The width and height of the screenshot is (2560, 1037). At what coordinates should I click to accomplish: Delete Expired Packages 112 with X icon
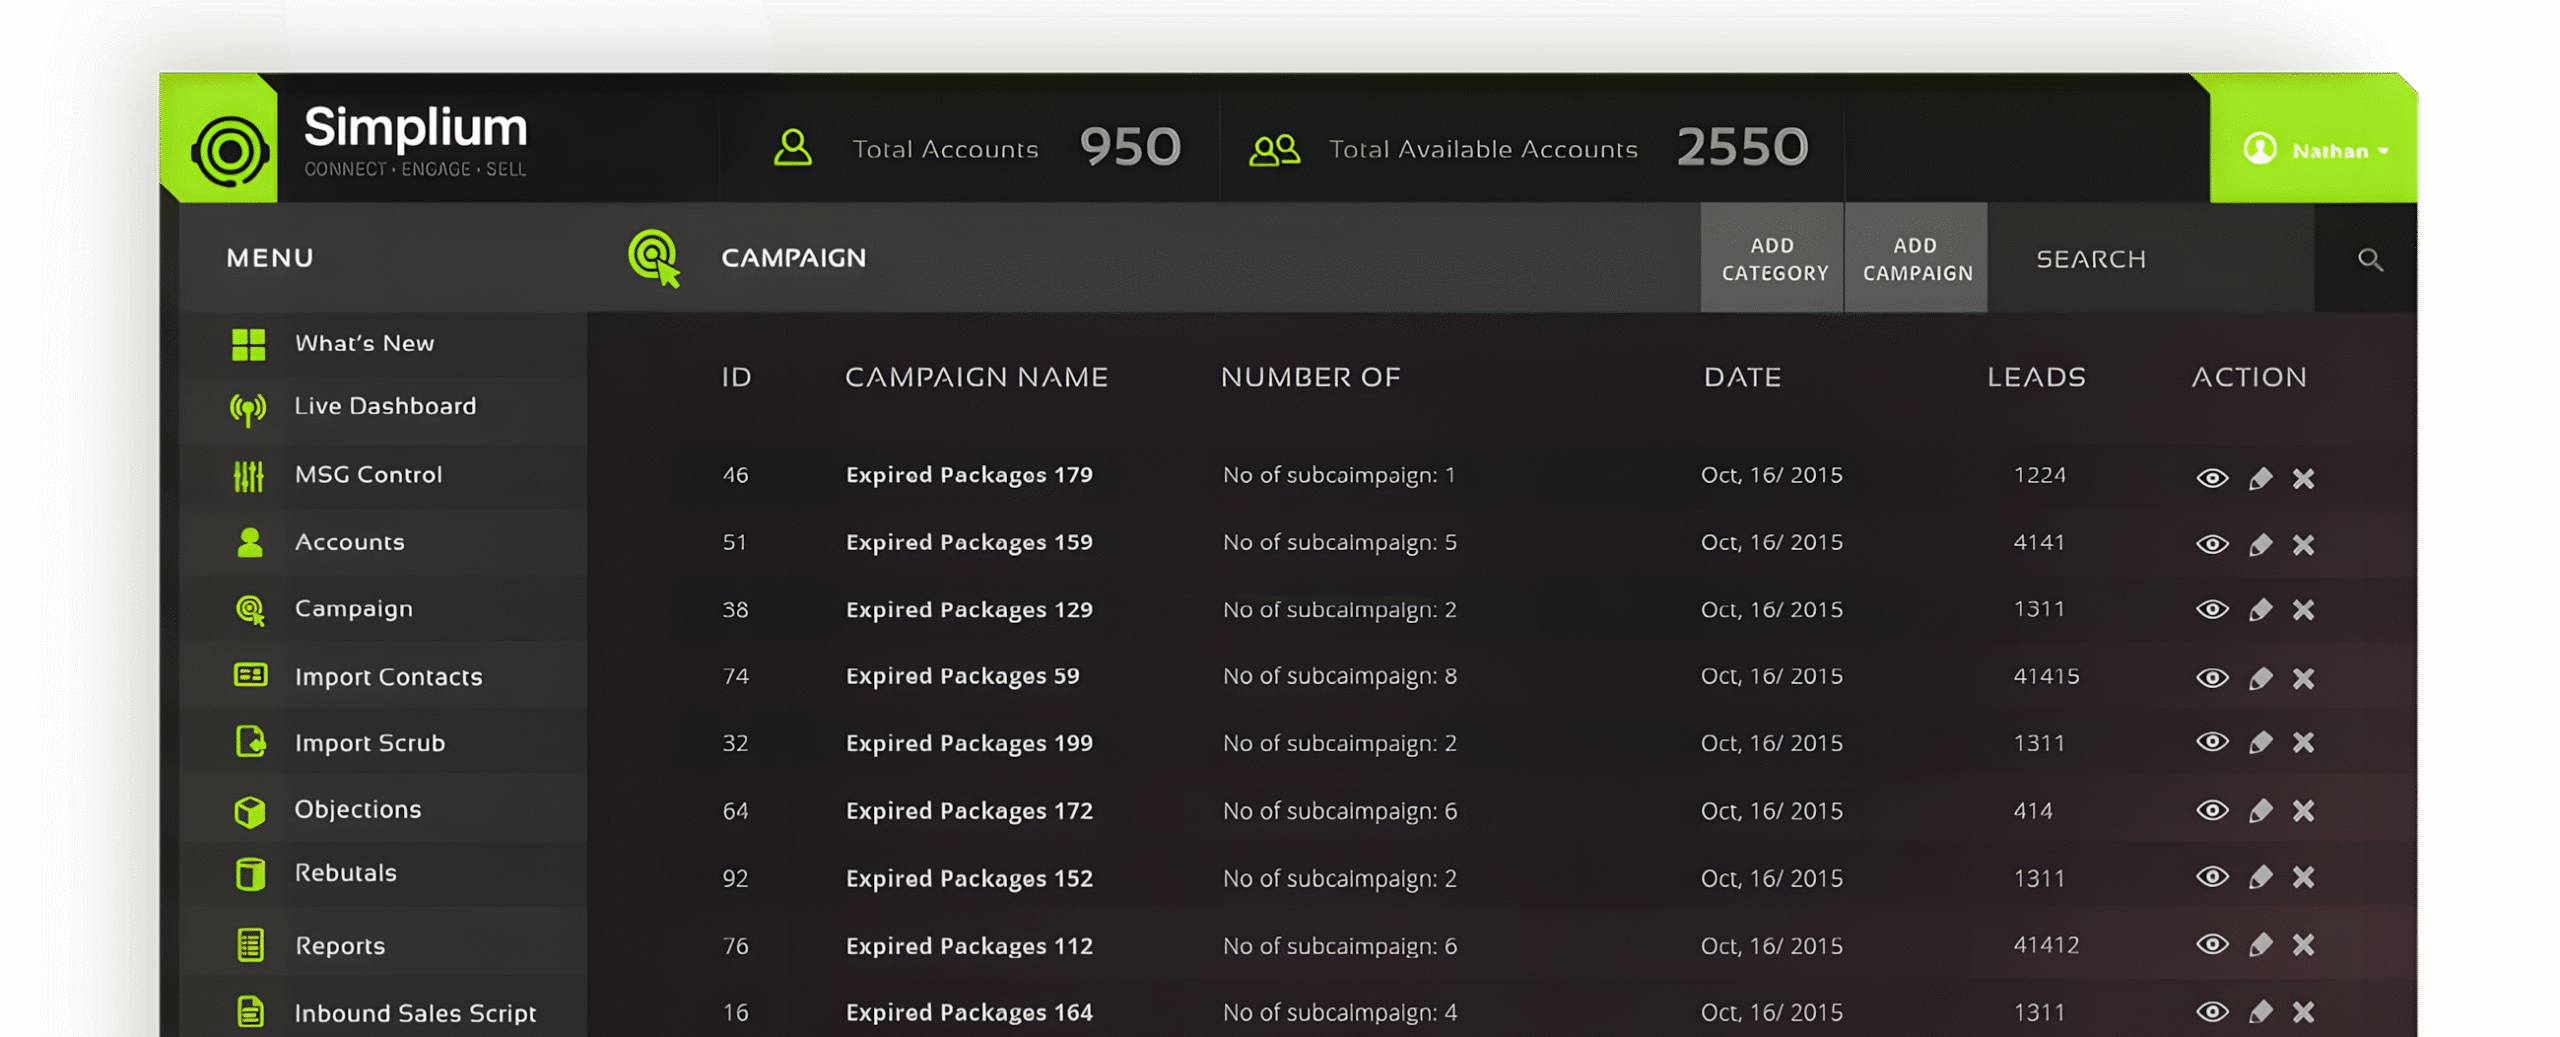click(2304, 945)
